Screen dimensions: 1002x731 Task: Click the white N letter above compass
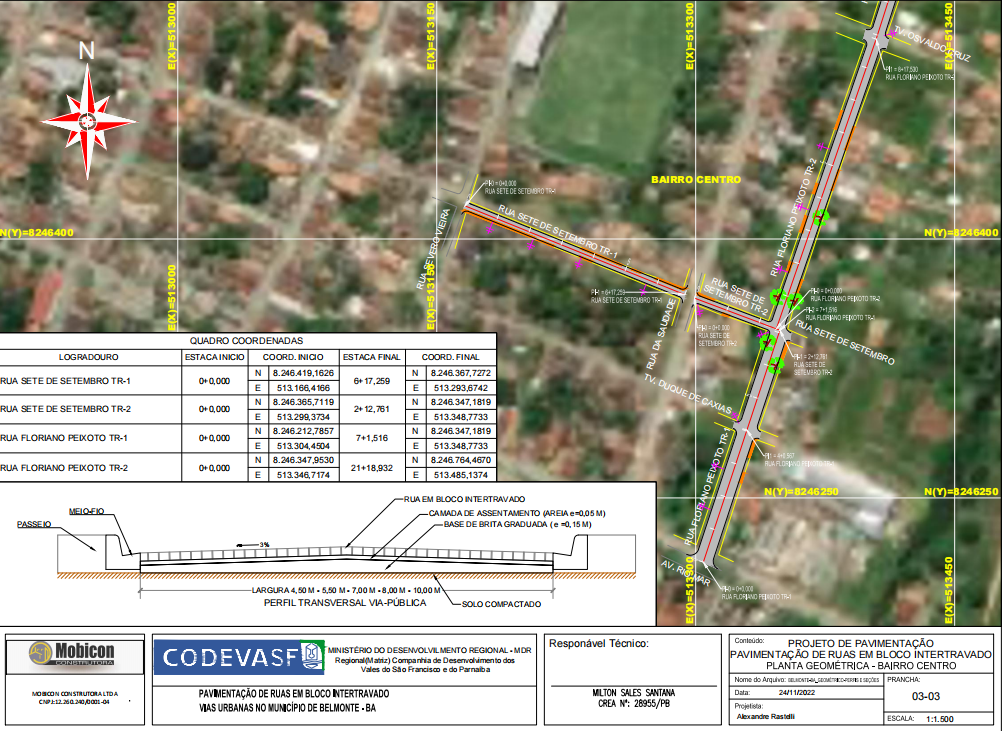(x=87, y=52)
